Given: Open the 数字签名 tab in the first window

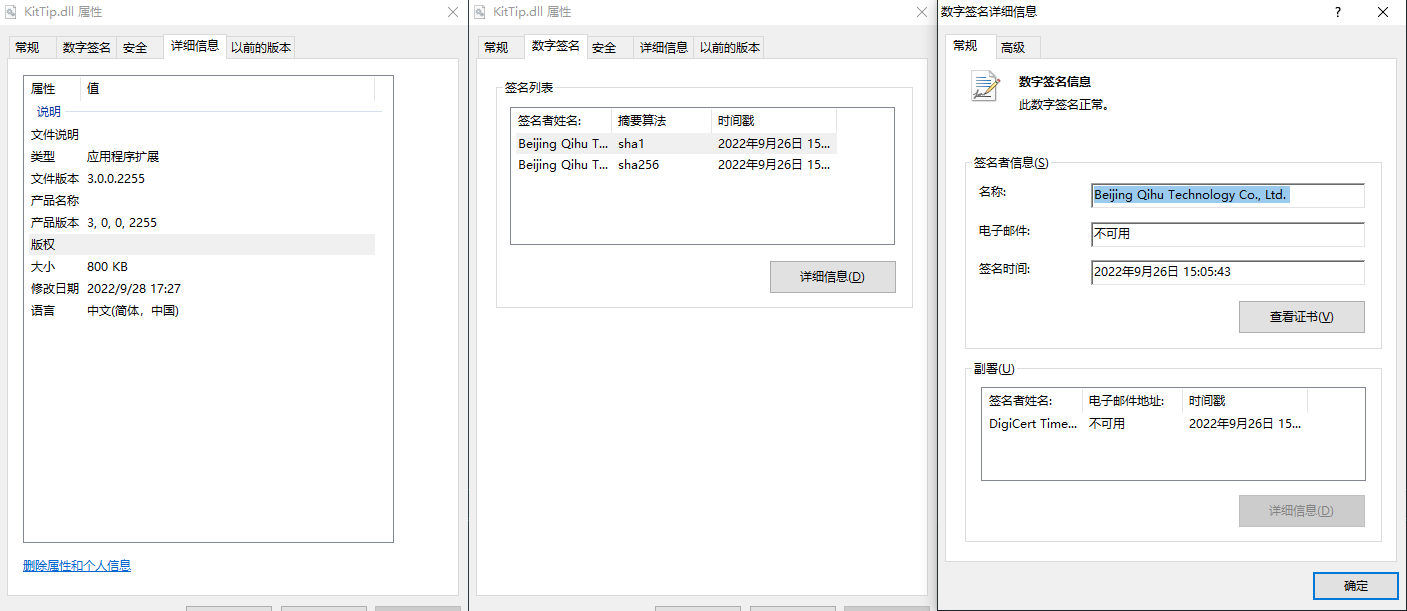Looking at the screenshot, I should pyautogui.click(x=86, y=47).
